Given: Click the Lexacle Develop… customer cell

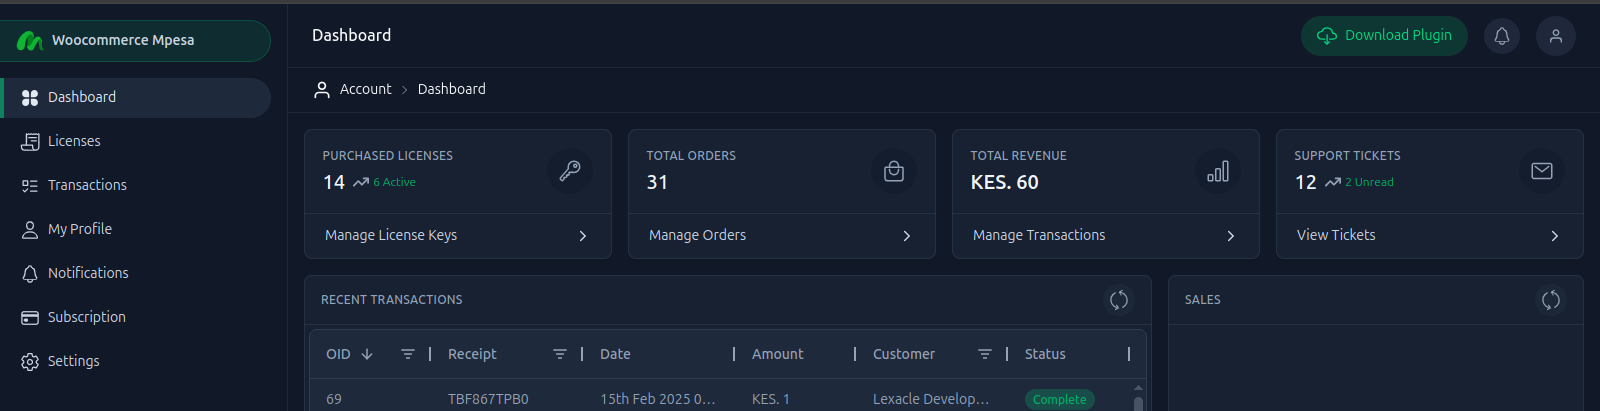Looking at the screenshot, I should pyautogui.click(x=931, y=399).
